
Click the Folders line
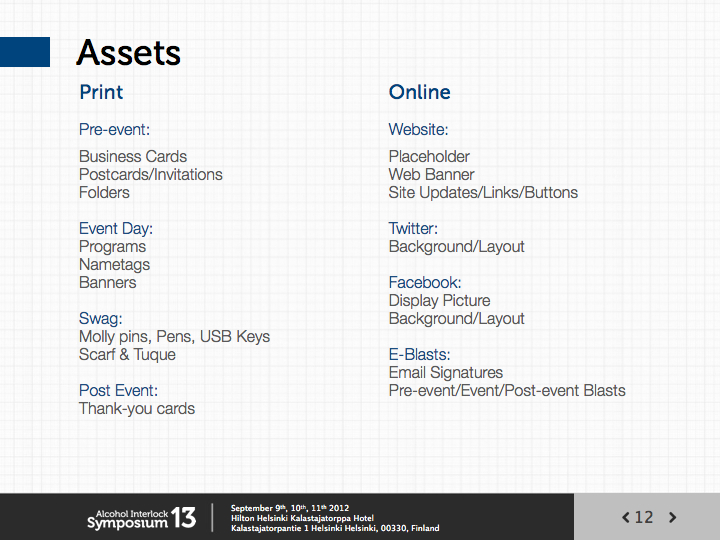point(104,192)
